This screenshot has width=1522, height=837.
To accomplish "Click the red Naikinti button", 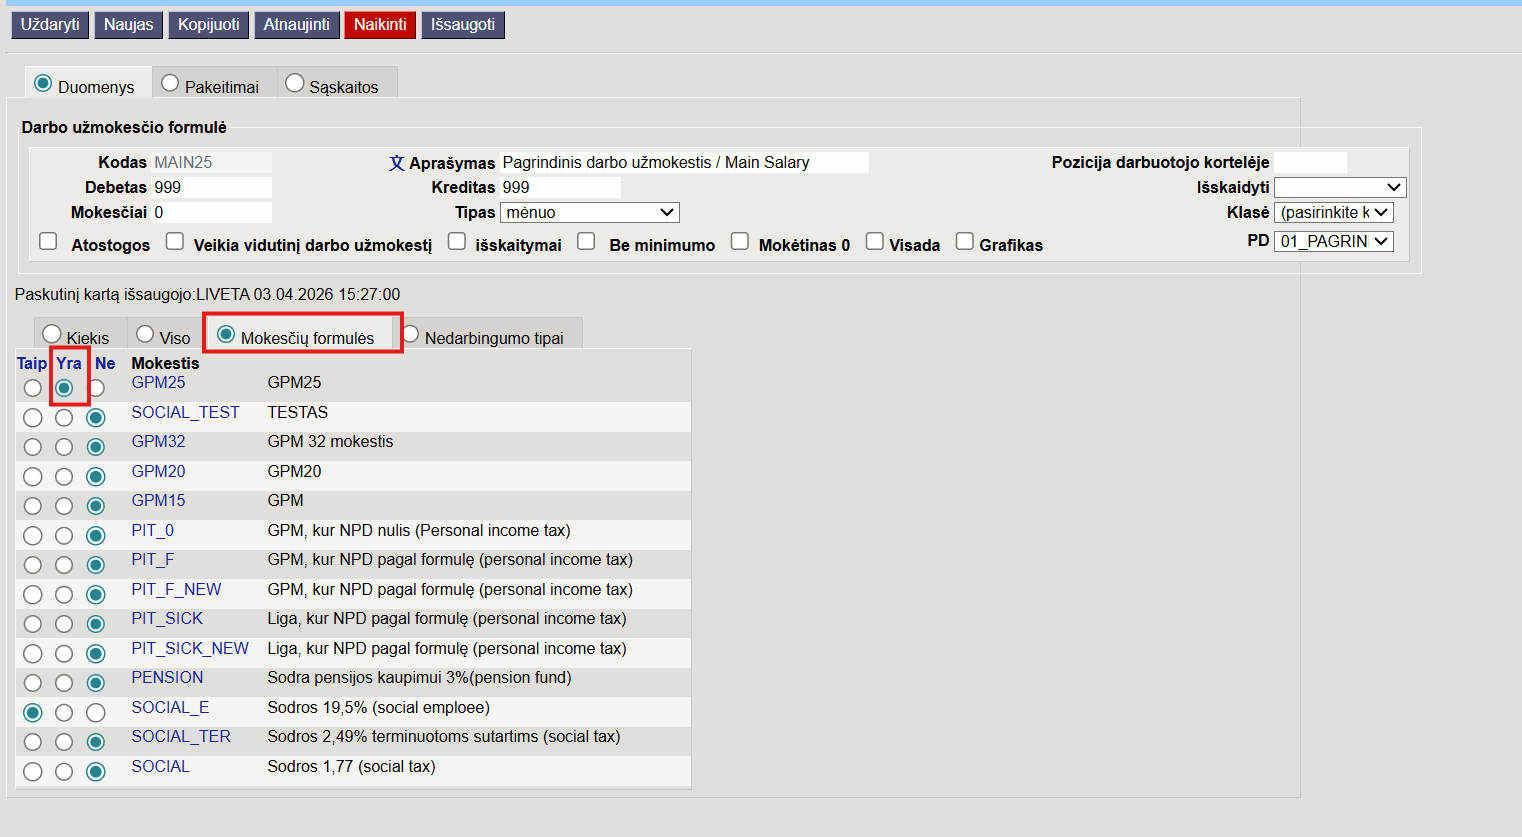I will click(380, 25).
